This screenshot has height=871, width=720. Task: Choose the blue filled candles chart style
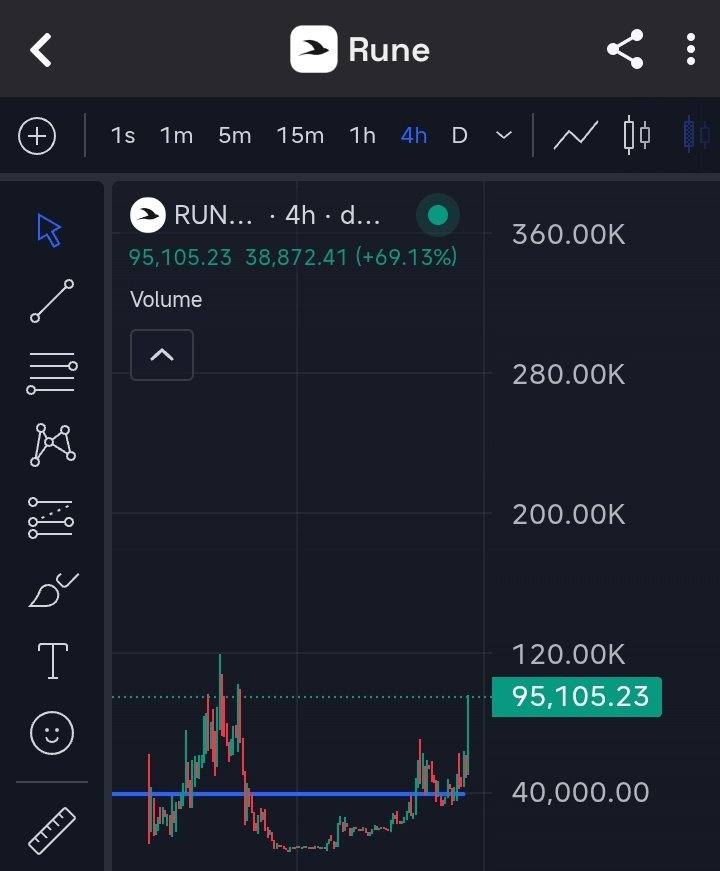pyautogui.click(x=696, y=135)
